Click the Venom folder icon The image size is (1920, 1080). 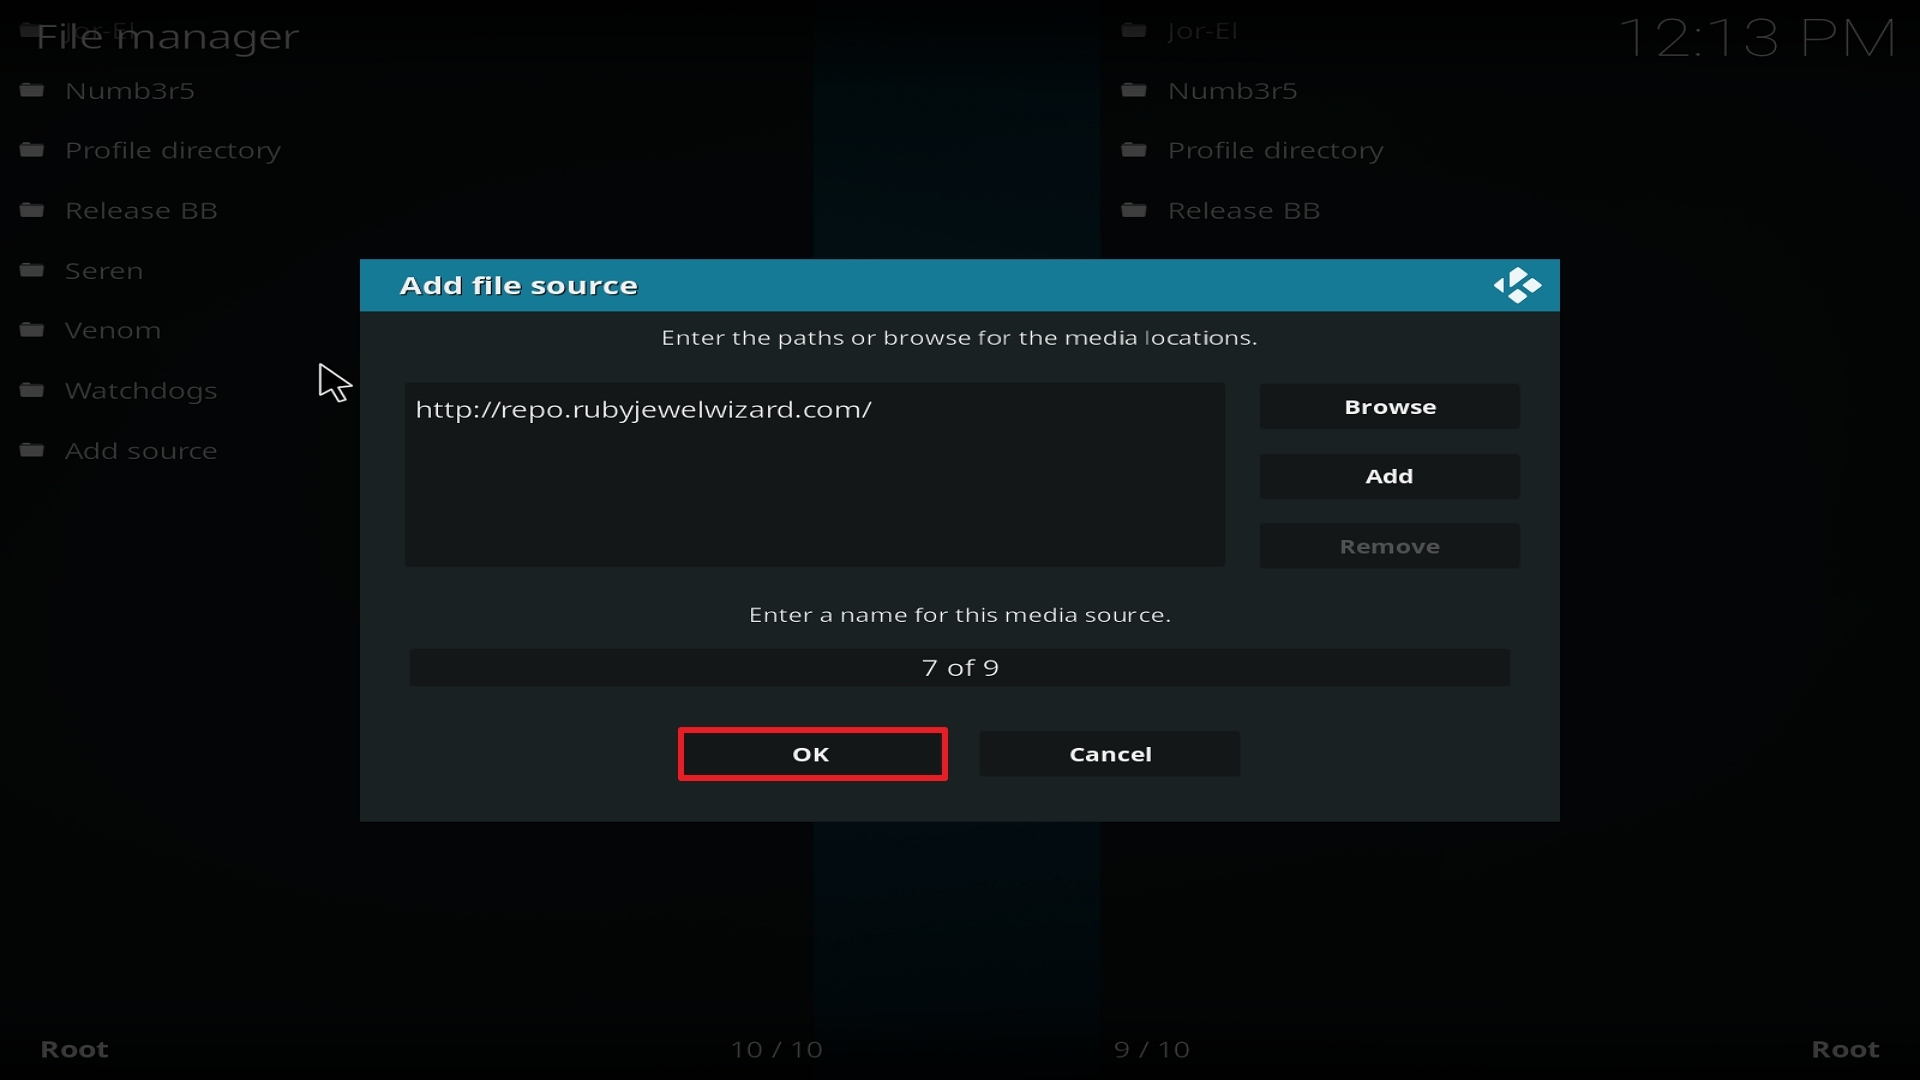(32, 330)
